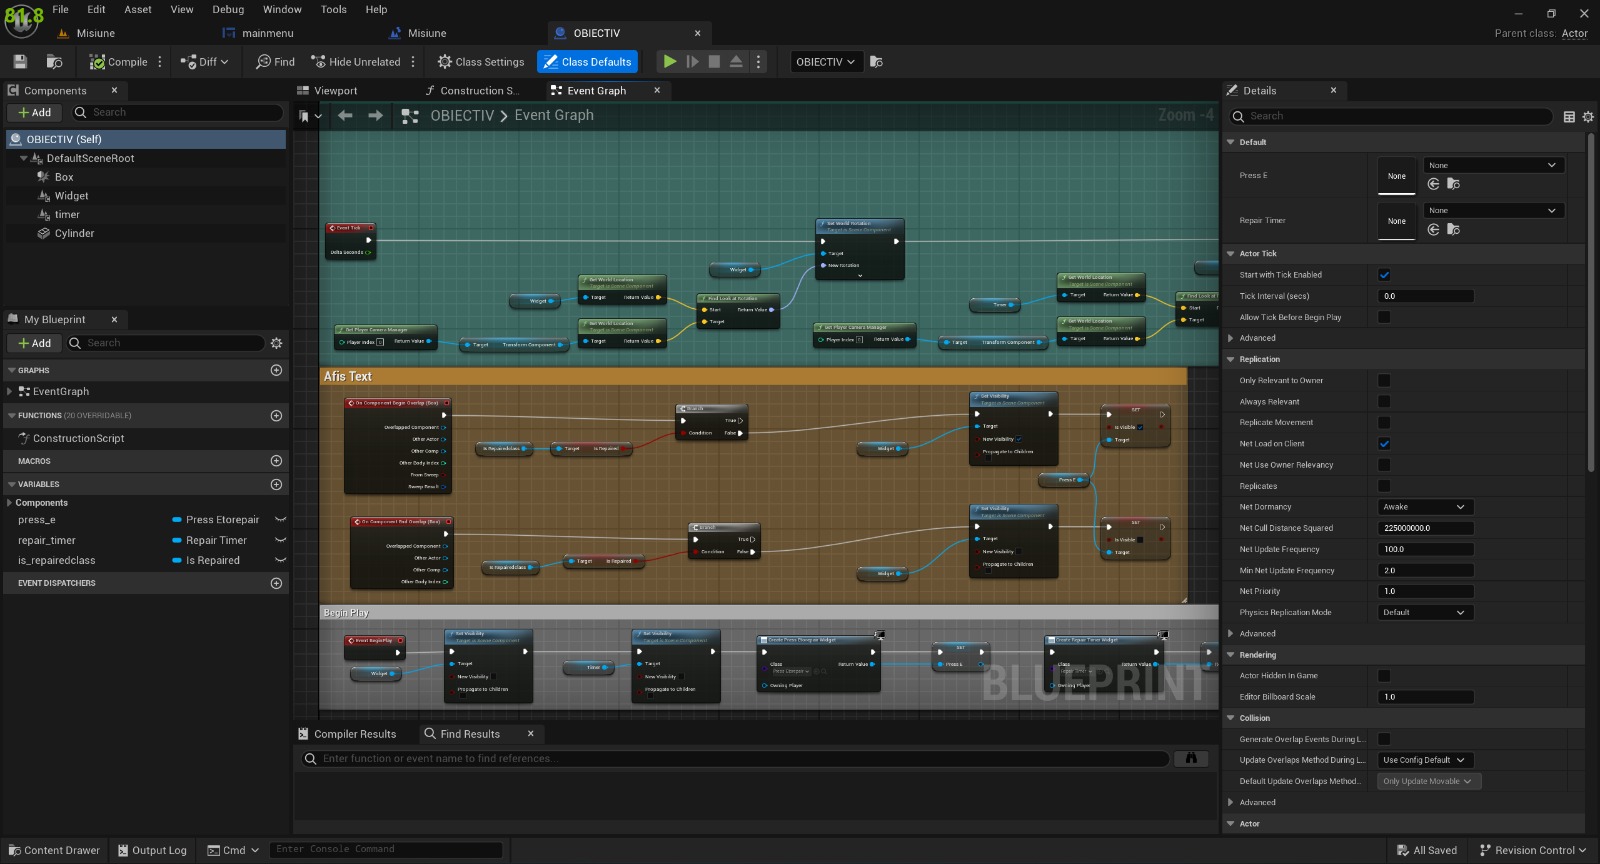Click the Save blueprint icon
Viewport: 1600px width, 864px height.
click(20, 62)
